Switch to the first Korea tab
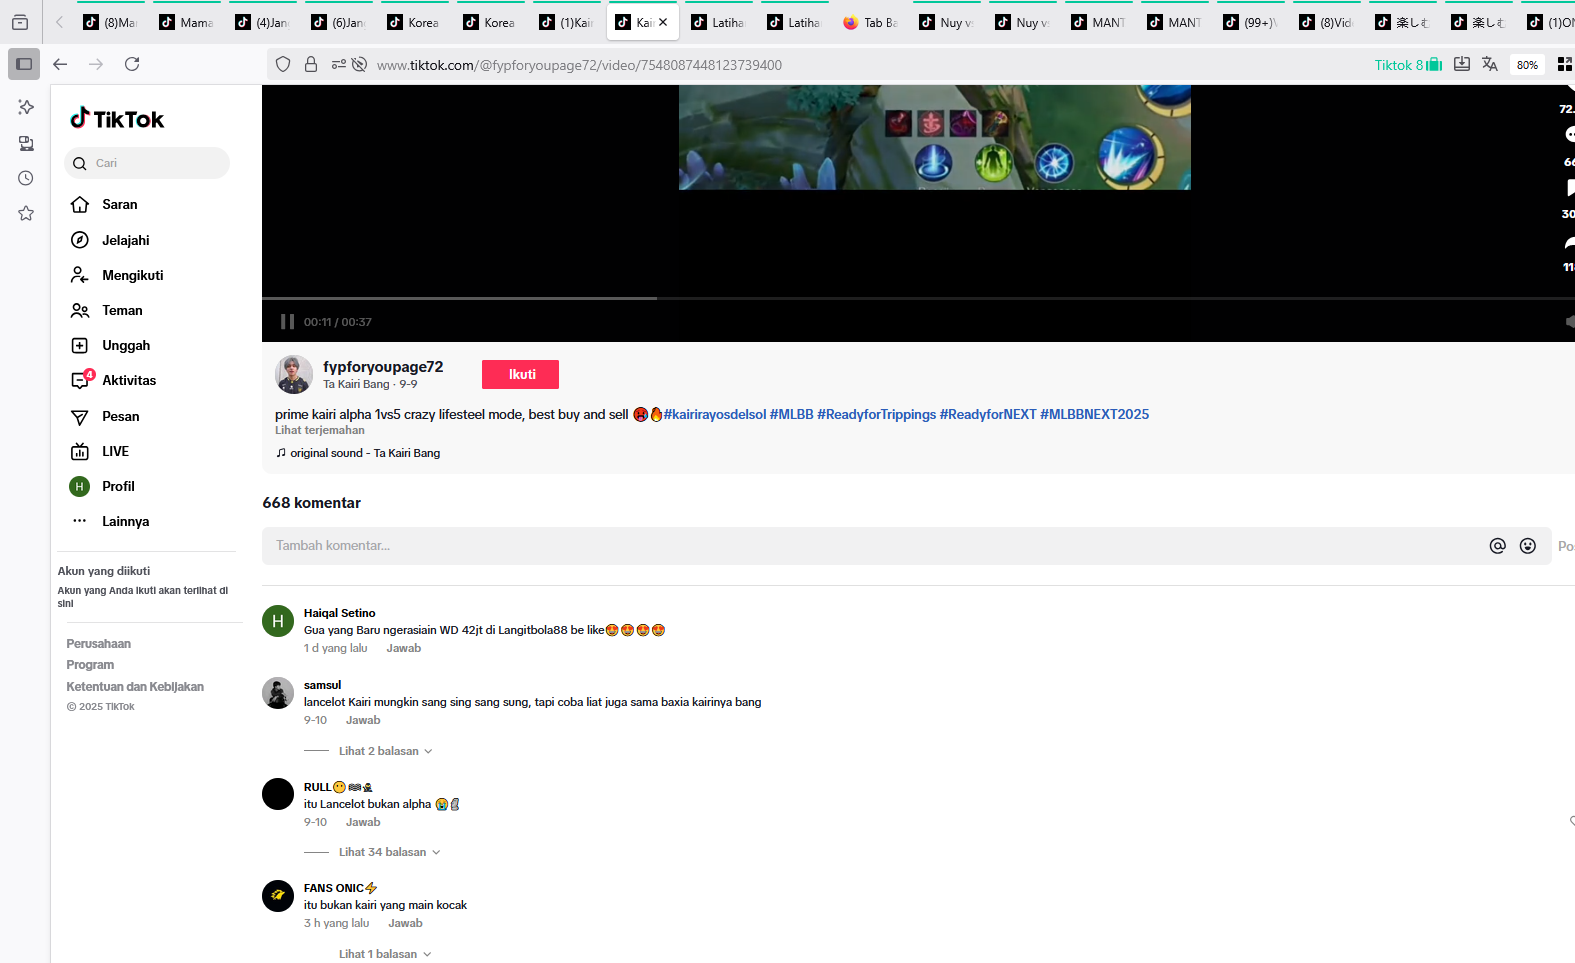This screenshot has height=963, width=1575. pyautogui.click(x=414, y=22)
